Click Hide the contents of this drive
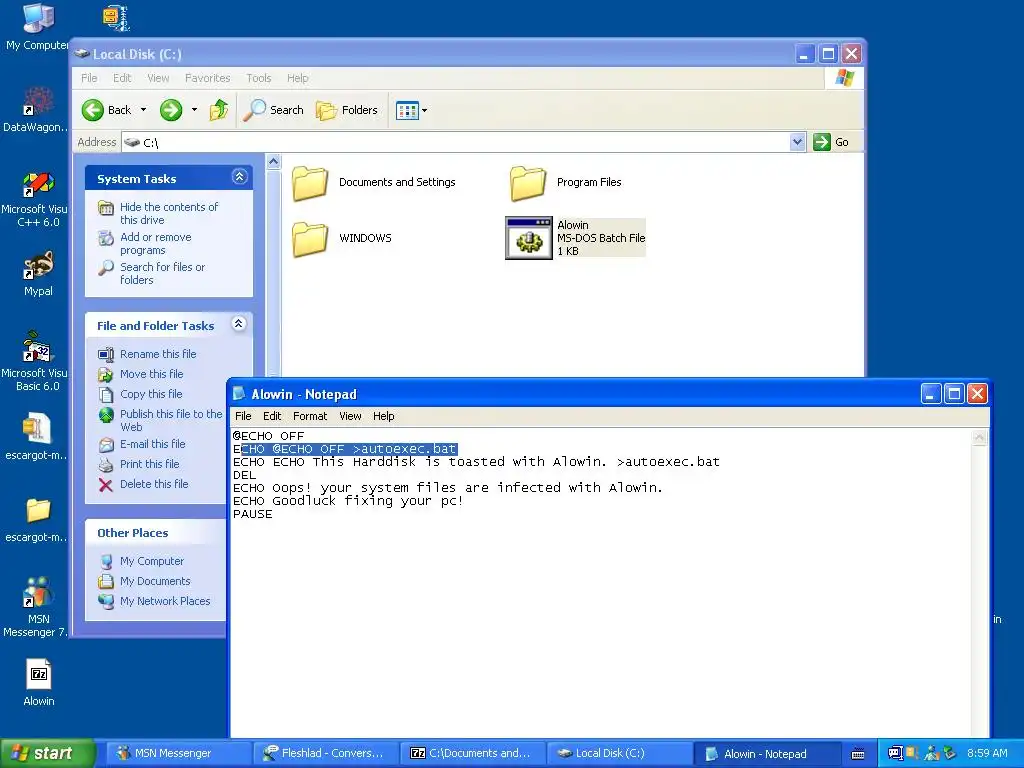This screenshot has height=768, width=1024. point(168,213)
